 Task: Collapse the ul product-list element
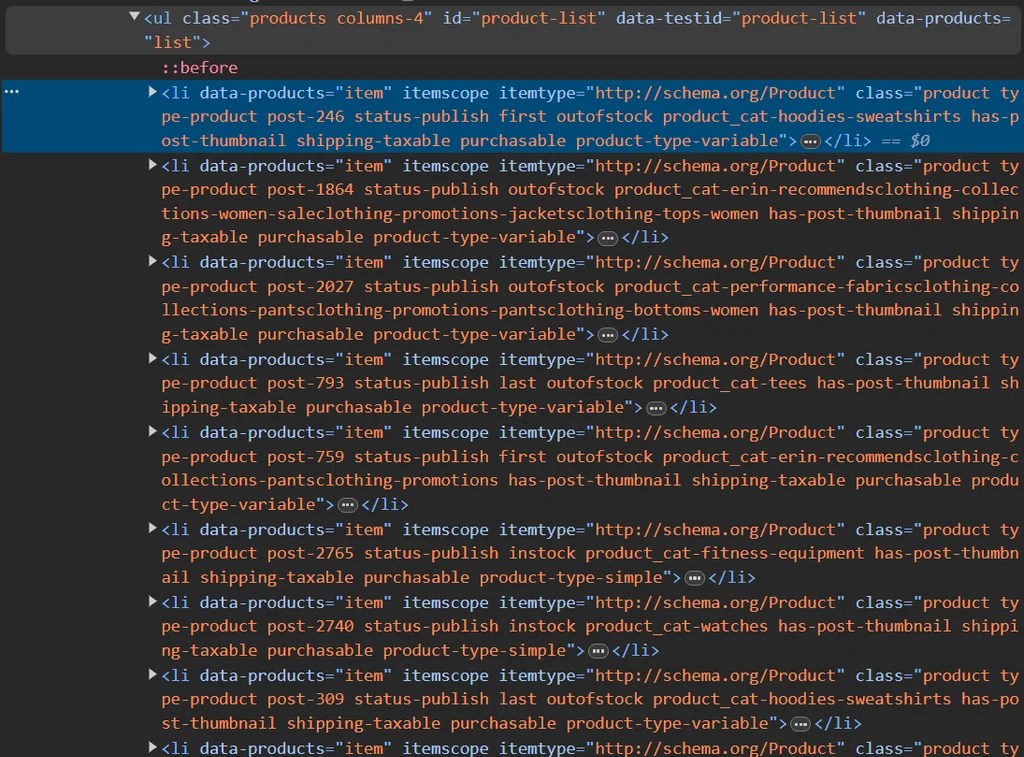click(x=135, y=16)
